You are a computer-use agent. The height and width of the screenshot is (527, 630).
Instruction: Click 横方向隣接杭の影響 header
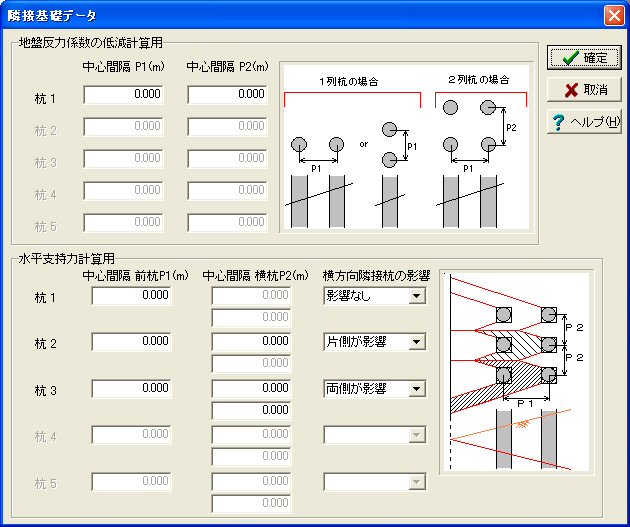coord(377,276)
